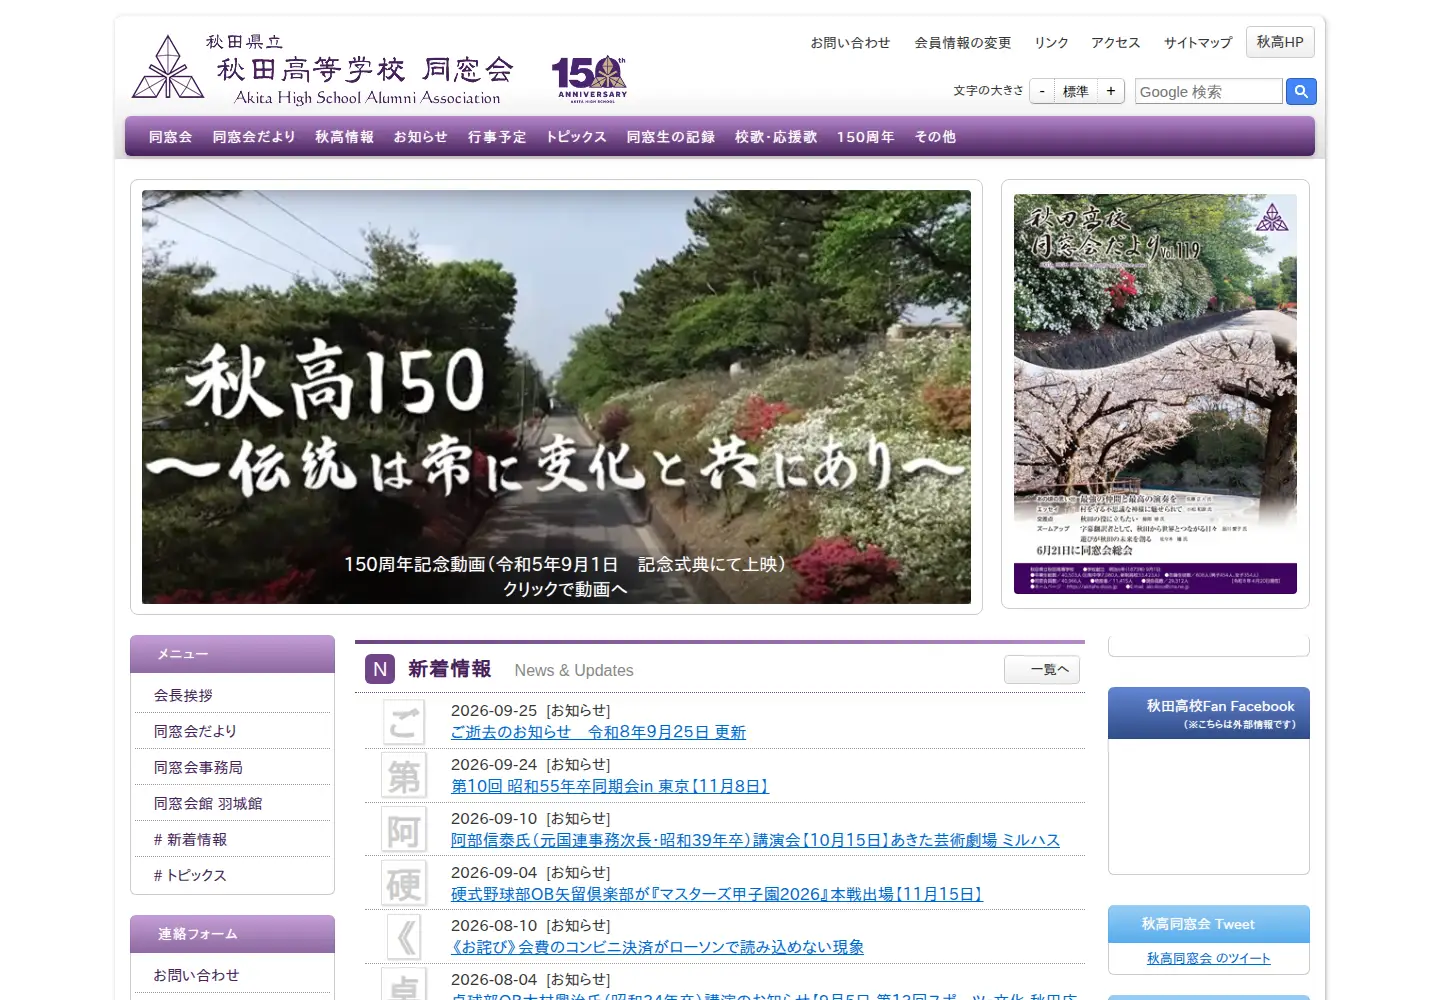1440x1000 pixels.
Task: Click the 秋田高校Fan Facebook header
Action: coord(1209,713)
